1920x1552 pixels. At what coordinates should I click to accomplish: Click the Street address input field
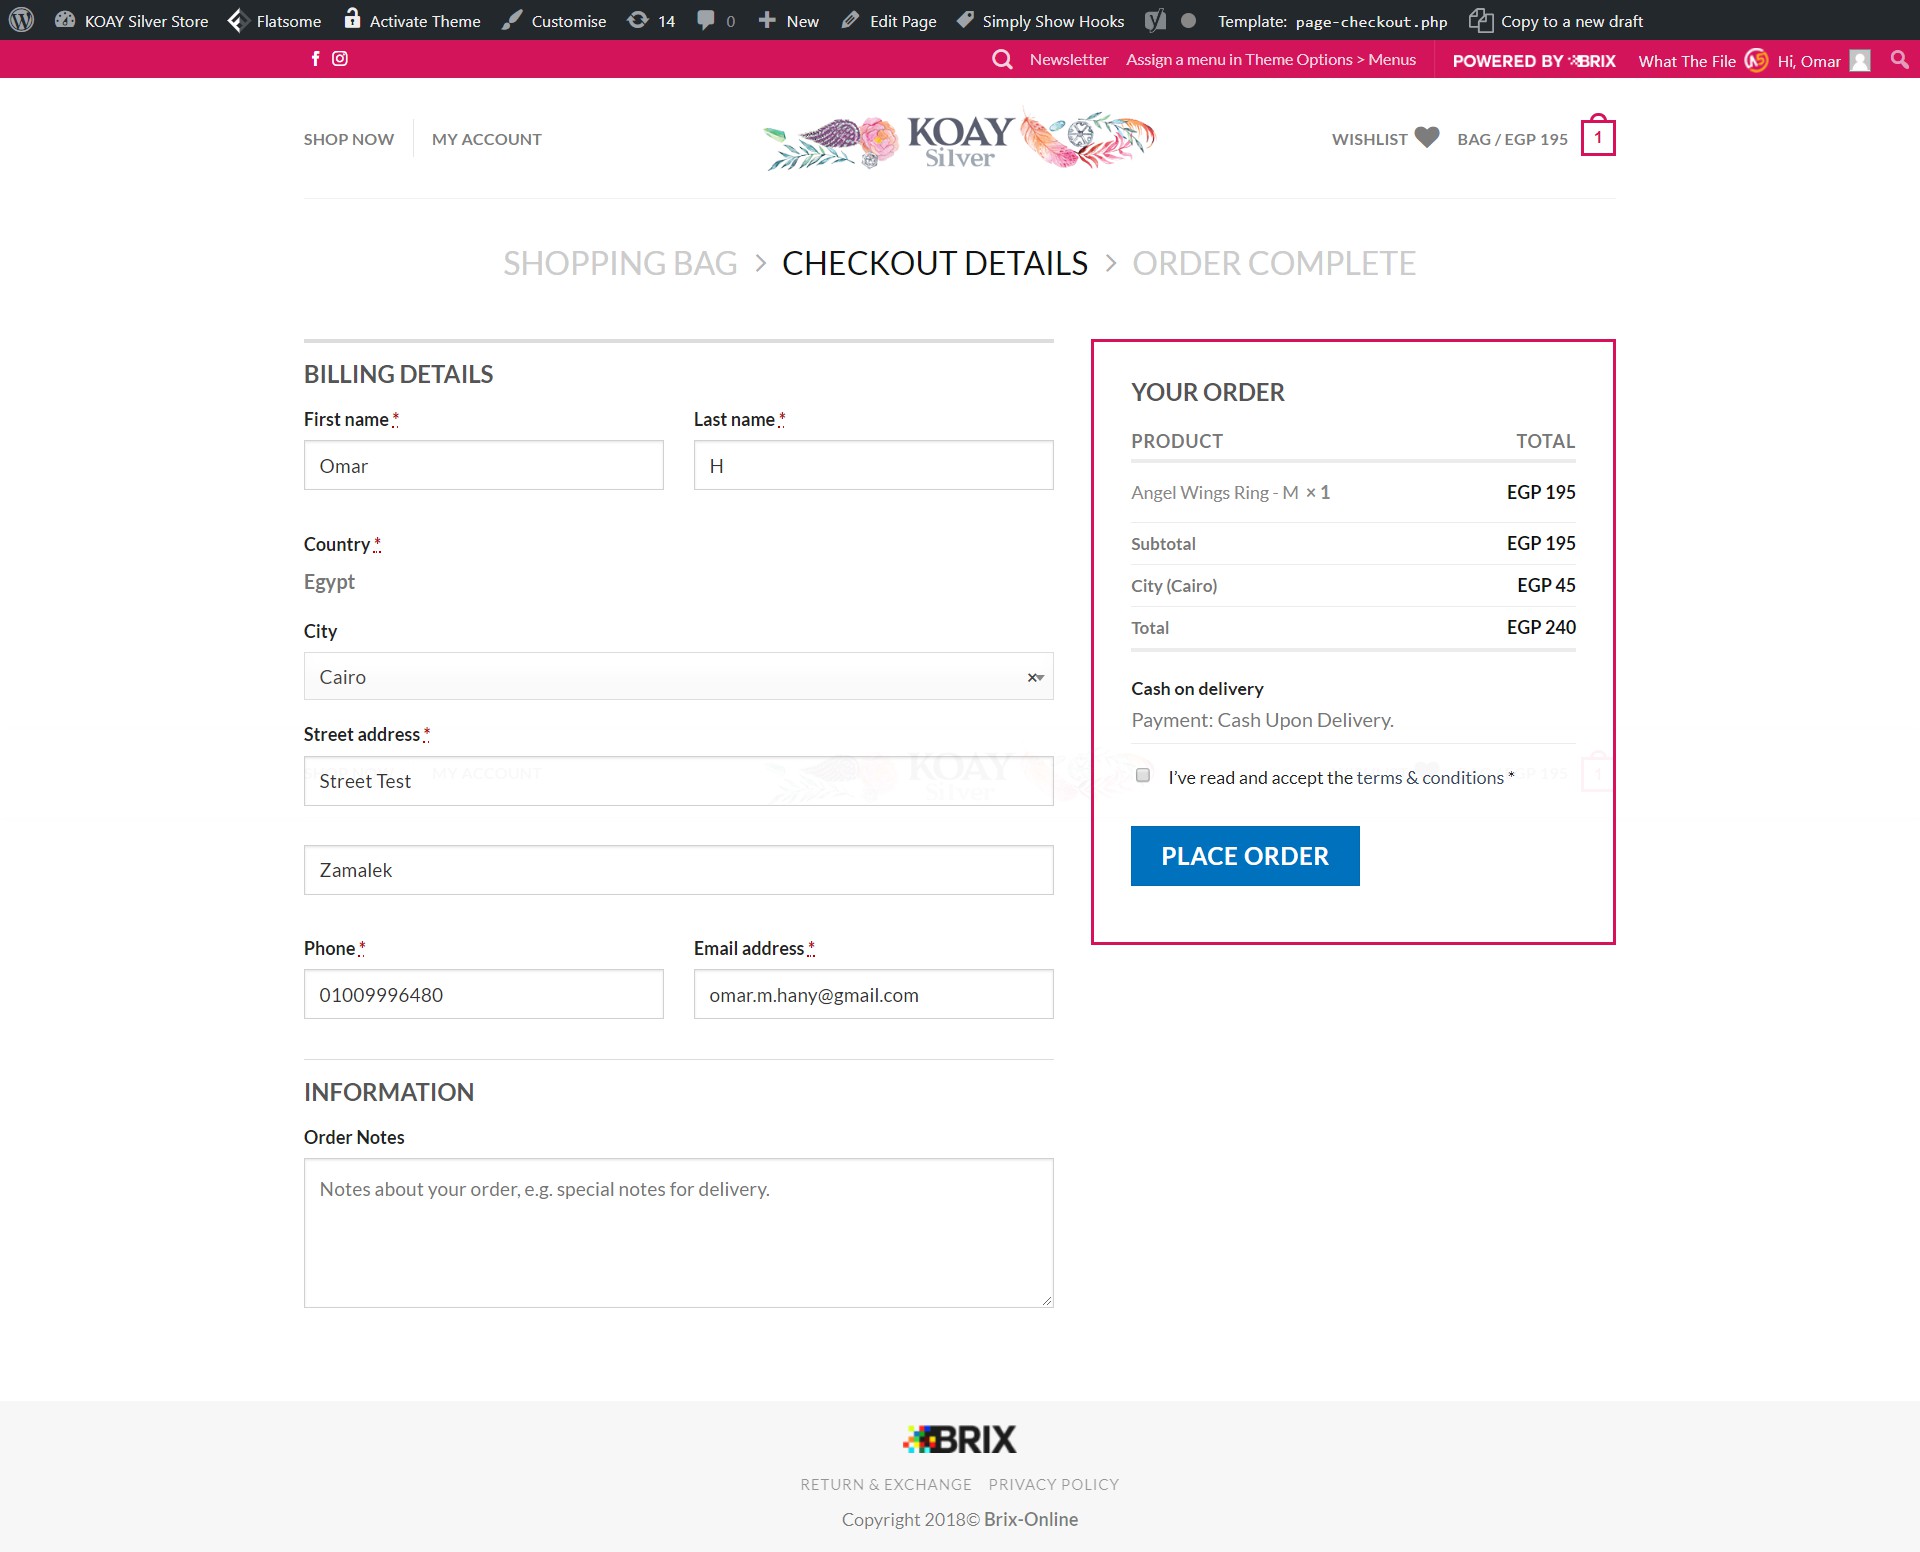click(x=678, y=781)
